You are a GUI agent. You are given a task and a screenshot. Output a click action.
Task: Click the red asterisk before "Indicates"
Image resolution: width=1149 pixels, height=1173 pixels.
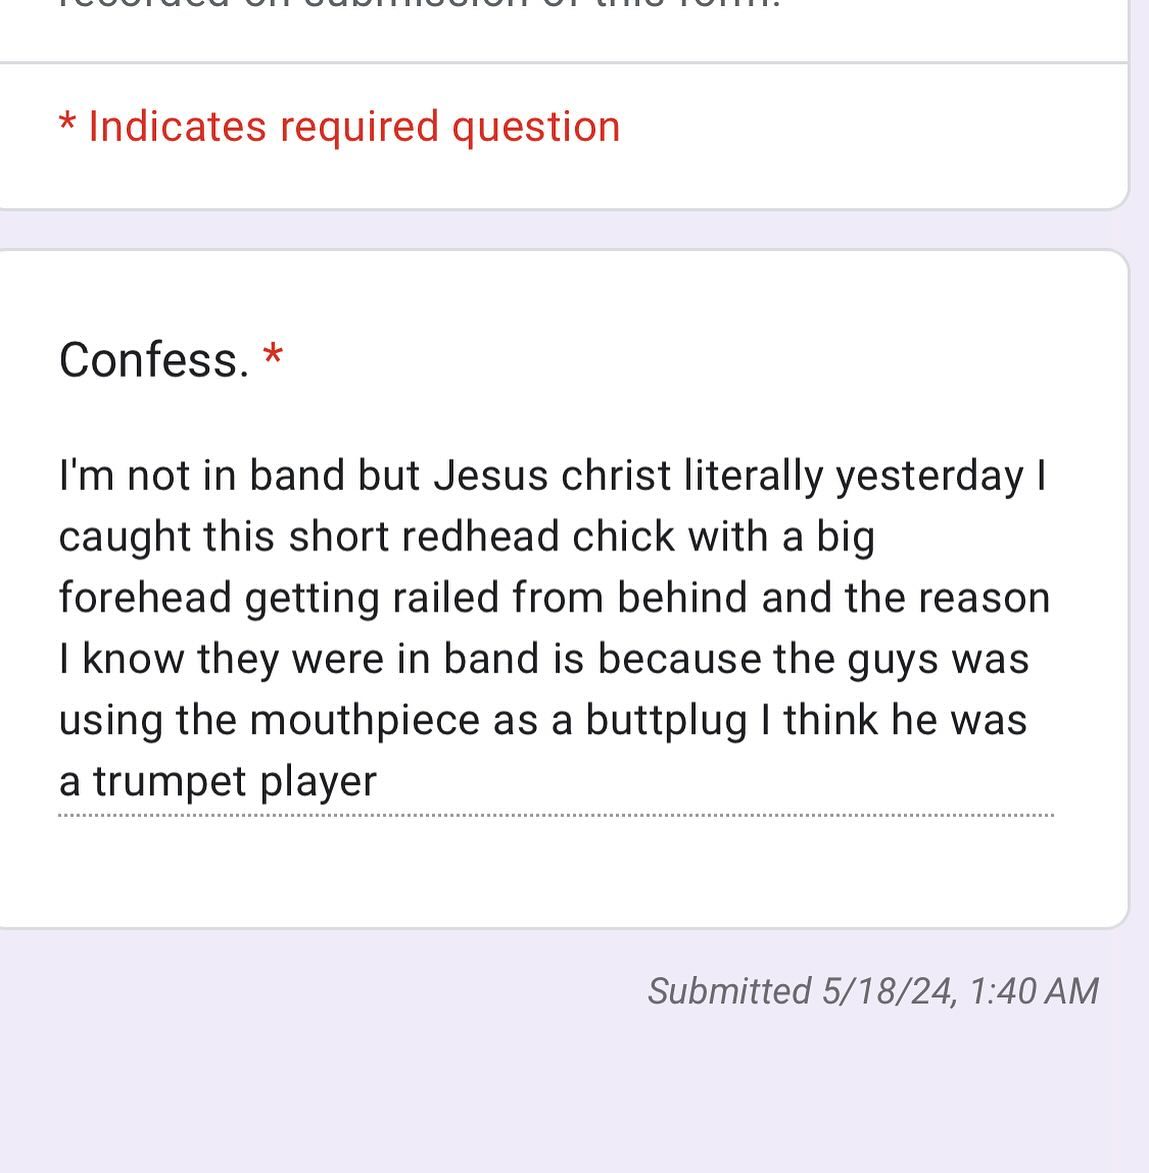(67, 126)
